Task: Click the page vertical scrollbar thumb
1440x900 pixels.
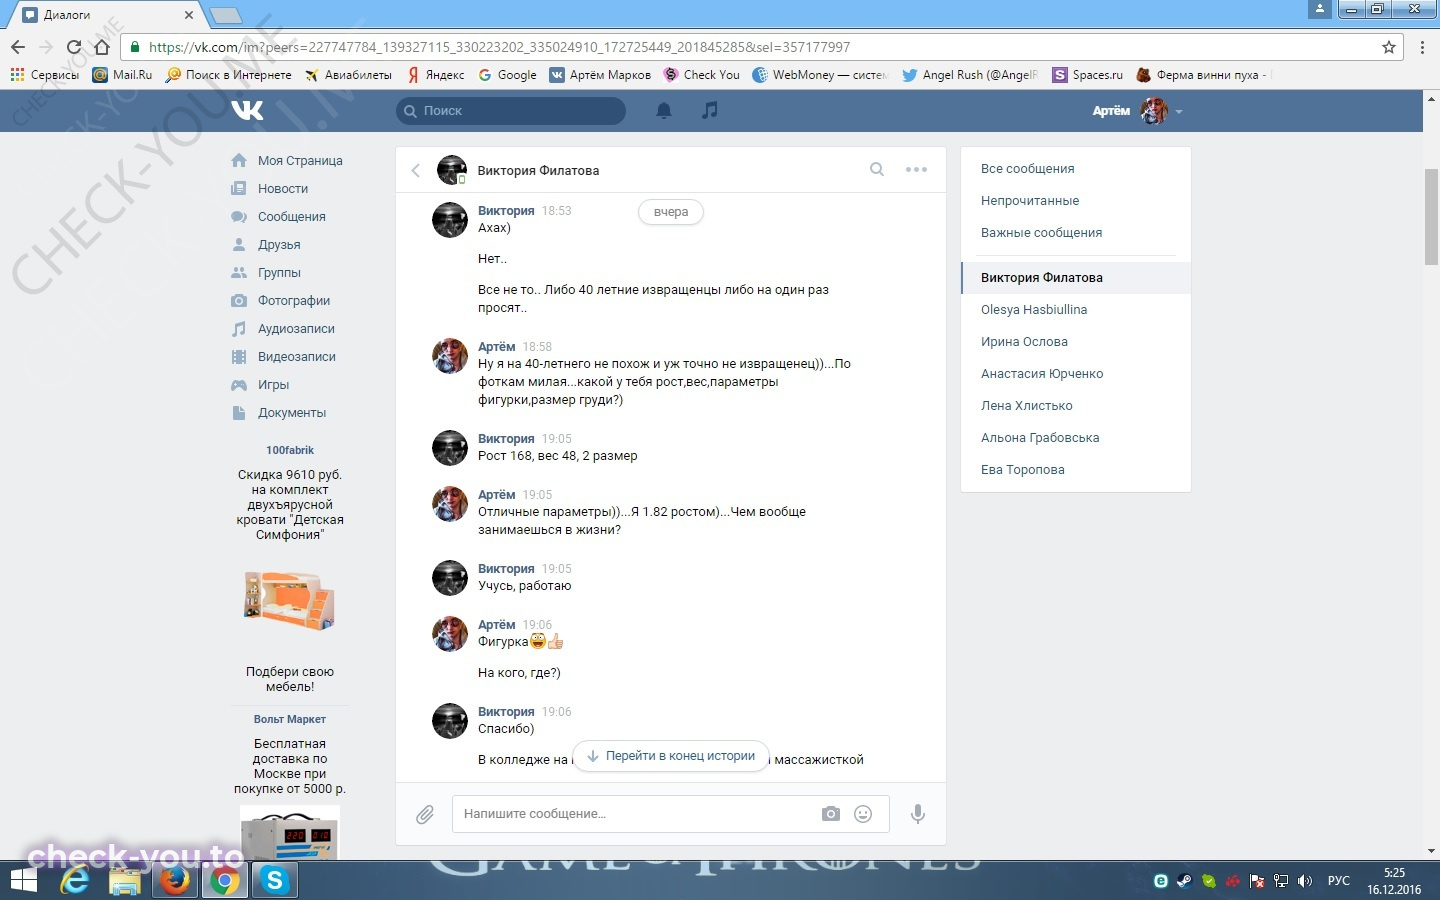Action: [x=1431, y=217]
